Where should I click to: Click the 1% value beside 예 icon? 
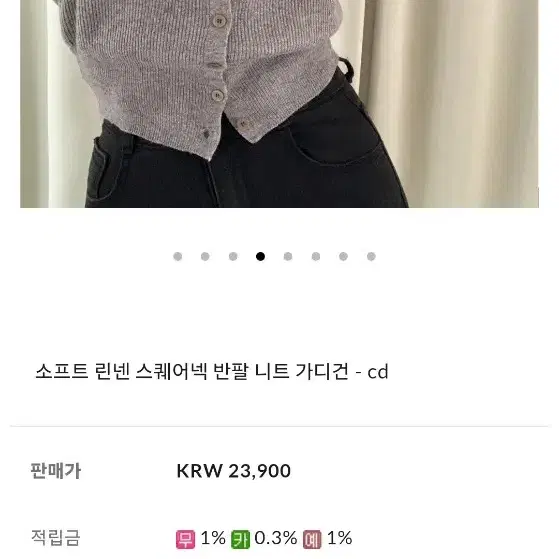point(339,538)
